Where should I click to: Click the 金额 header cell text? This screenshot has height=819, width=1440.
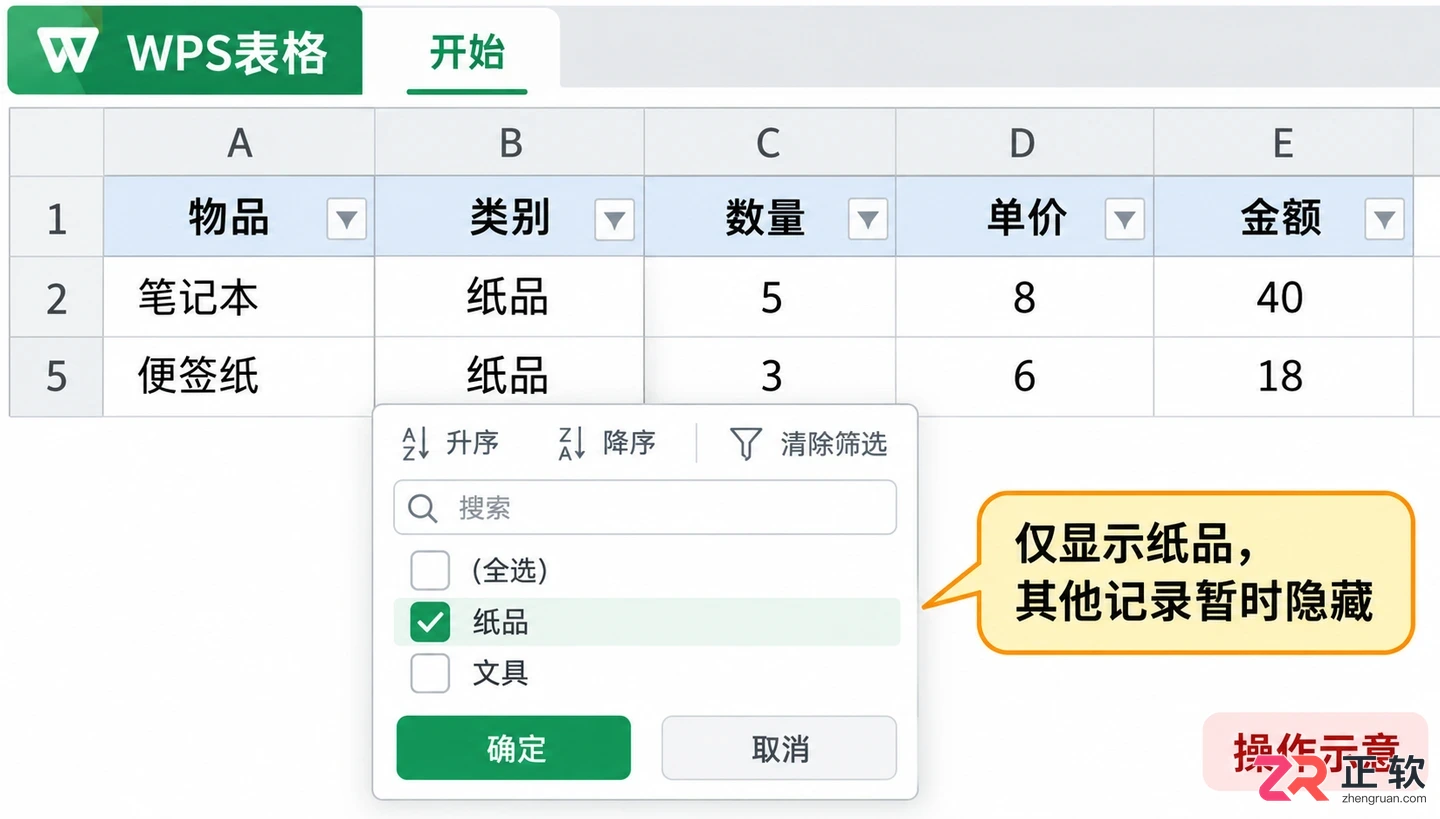click(1281, 217)
